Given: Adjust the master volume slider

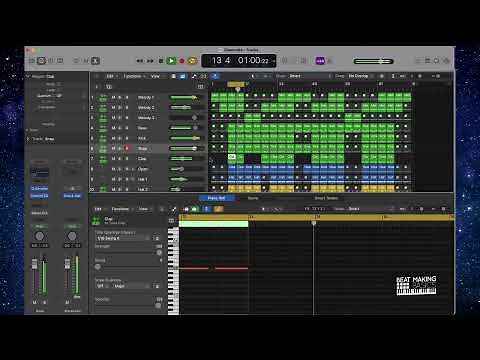Looking at the screenshot, I should pyautogui.click(x=374, y=61).
